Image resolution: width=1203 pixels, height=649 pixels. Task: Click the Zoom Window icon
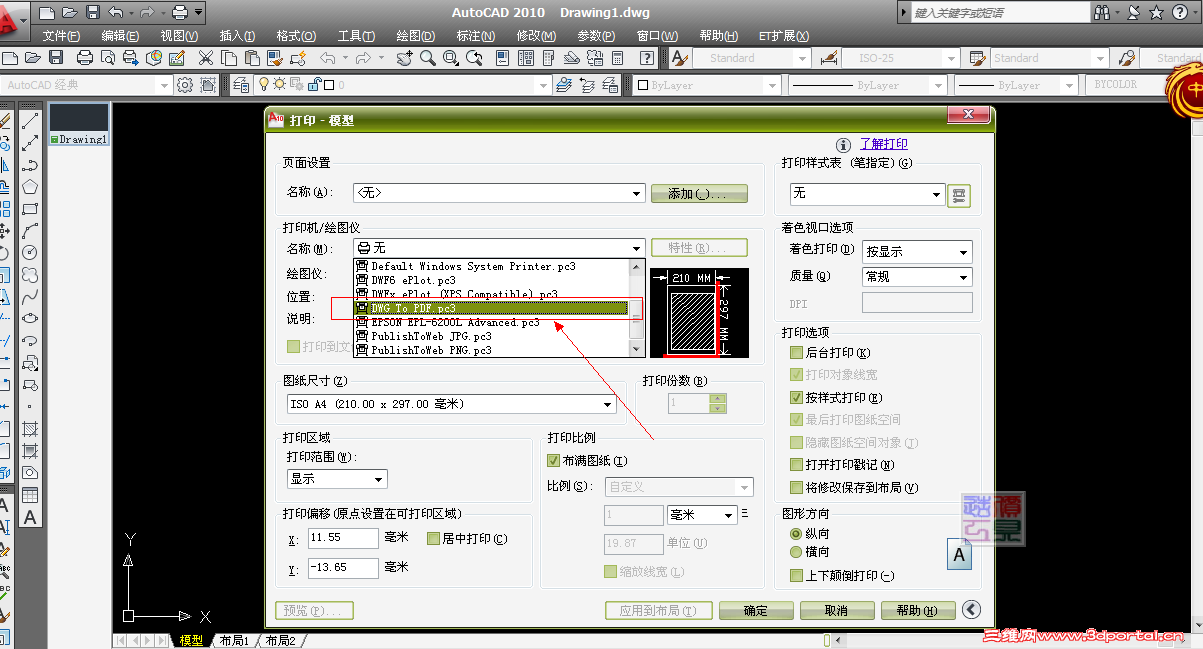[450, 58]
